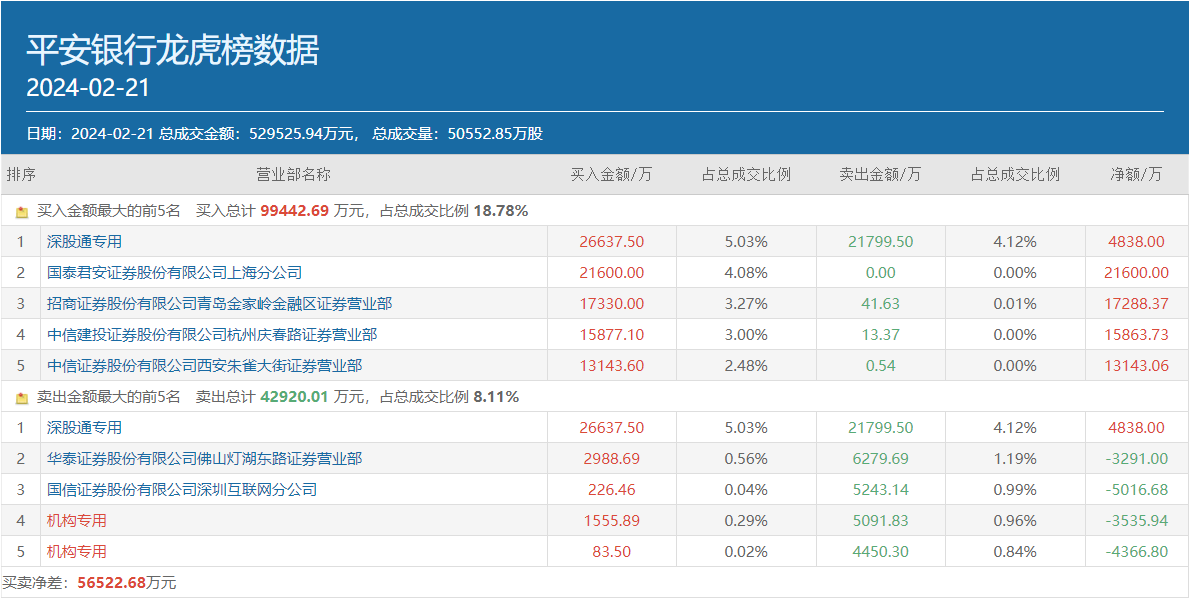Open 中信证券西安朱雀大街证券营业部 link
1191x599 pixels.
[204, 366]
